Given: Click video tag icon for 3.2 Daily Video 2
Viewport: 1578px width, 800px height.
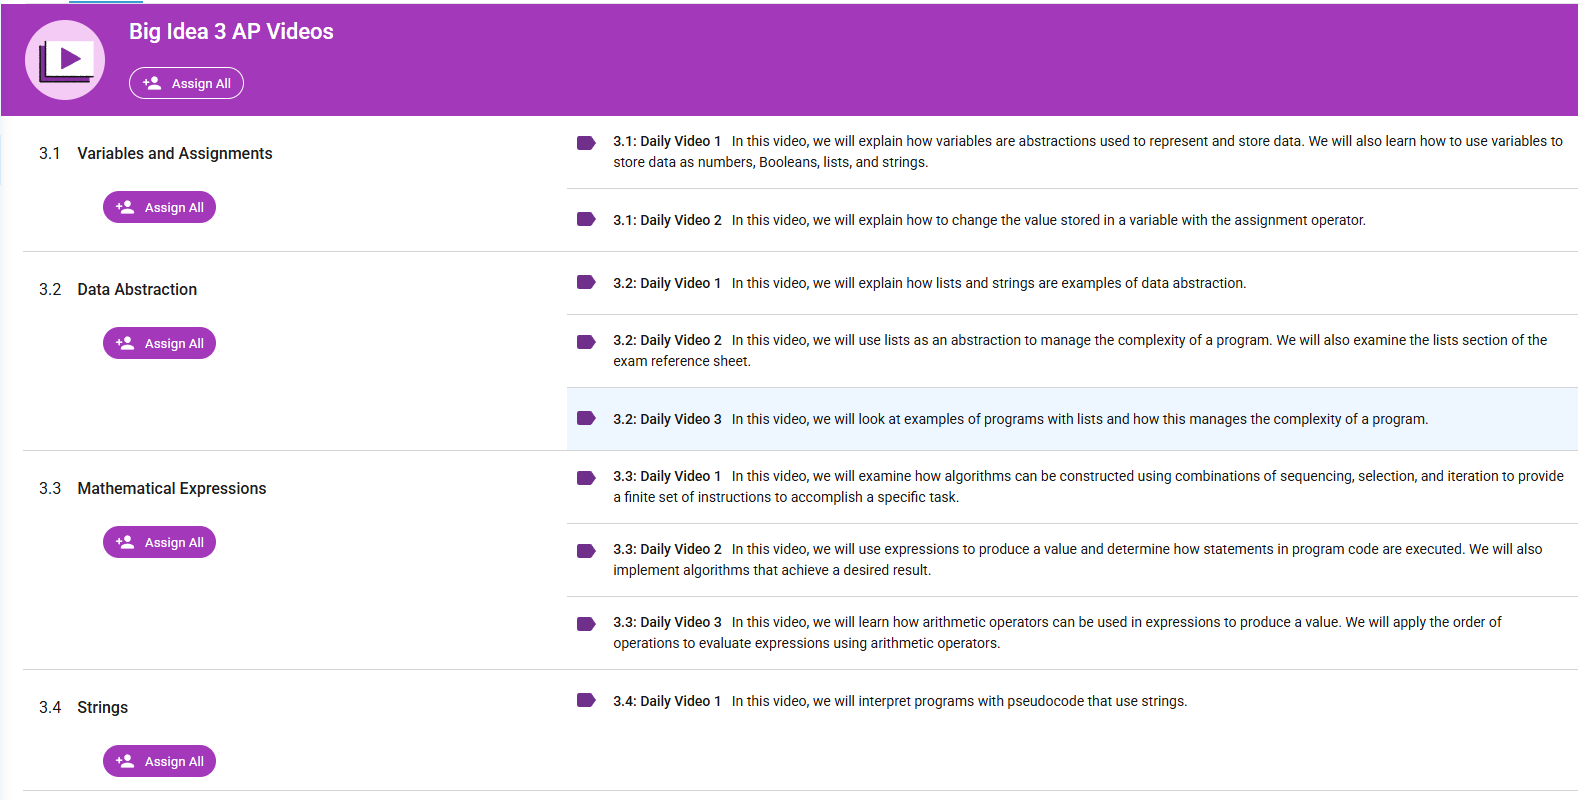Looking at the screenshot, I should tap(586, 342).
